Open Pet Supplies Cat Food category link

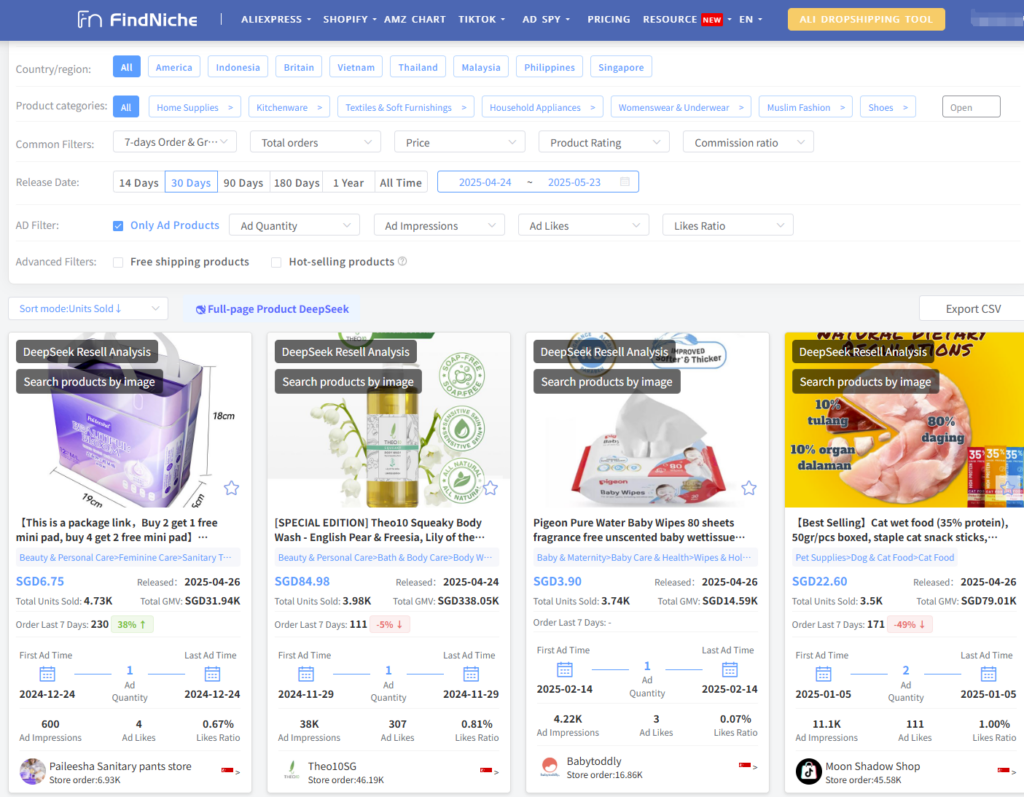coord(874,557)
